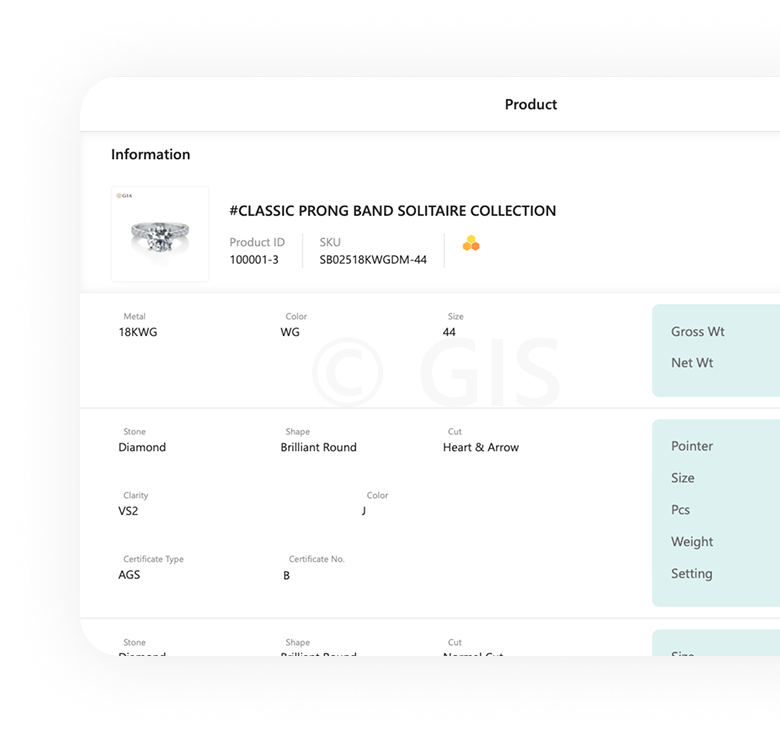Click the orange honeycomb icon beside SKU
The height and width of the screenshot is (740, 780).
click(x=471, y=243)
